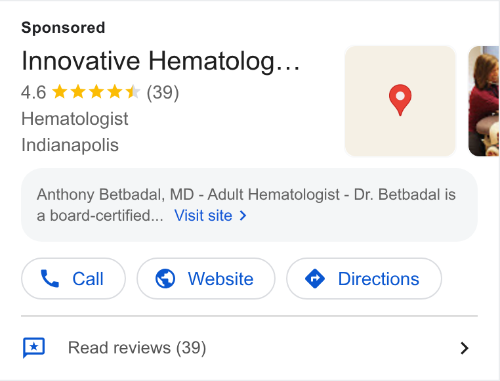Expand reviews with the right chevron arrow
This screenshot has width=500, height=381.
click(x=464, y=348)
